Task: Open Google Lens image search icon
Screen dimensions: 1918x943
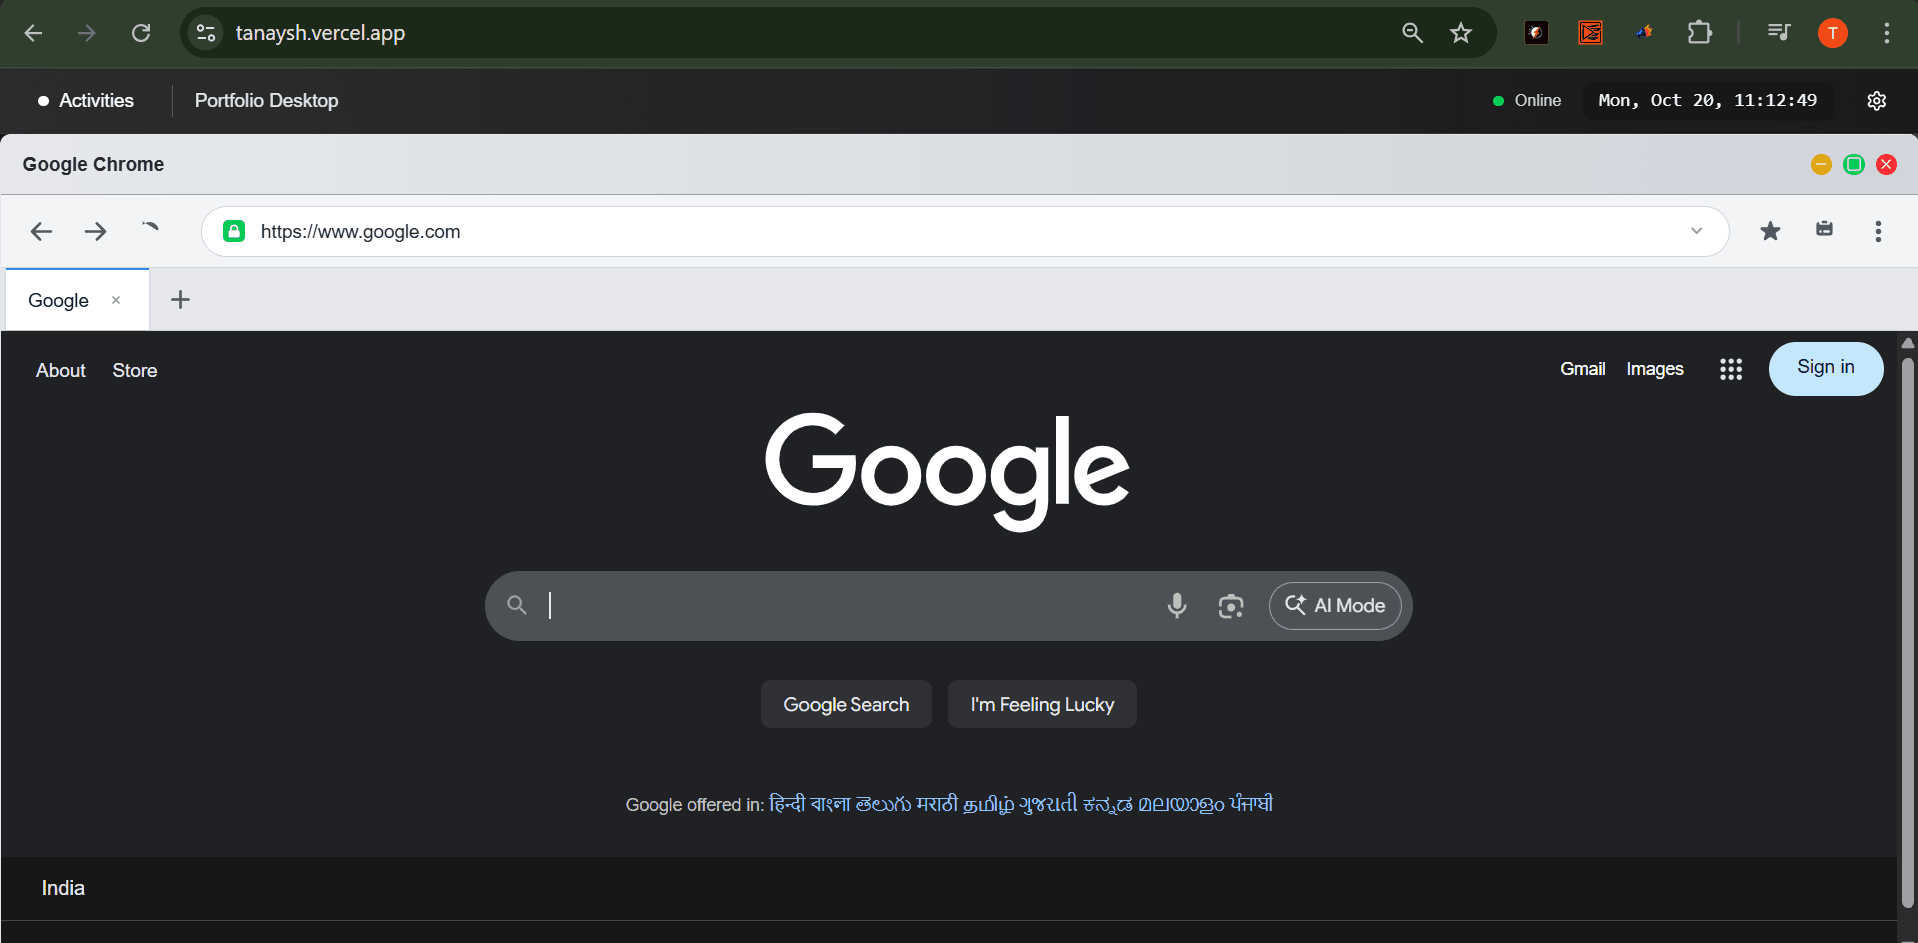Action: click(1231, 606)
